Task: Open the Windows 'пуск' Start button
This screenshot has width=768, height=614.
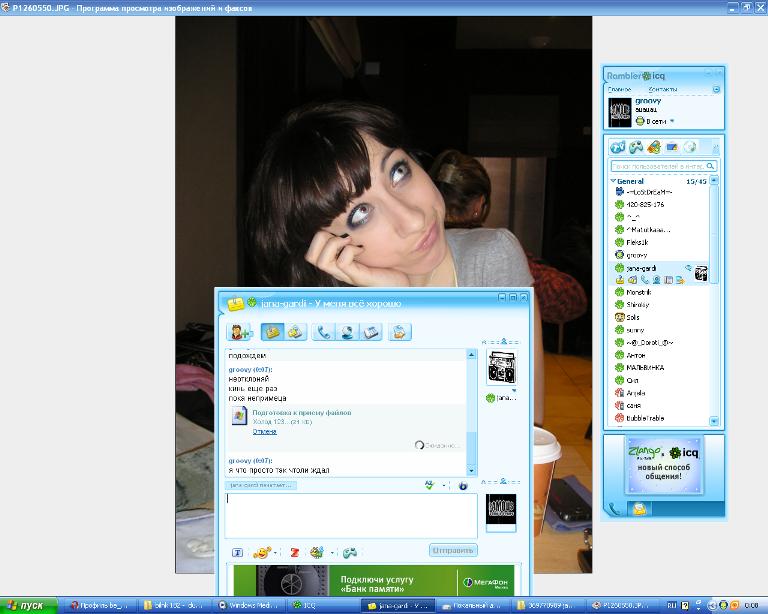Action: pos(28,606)
